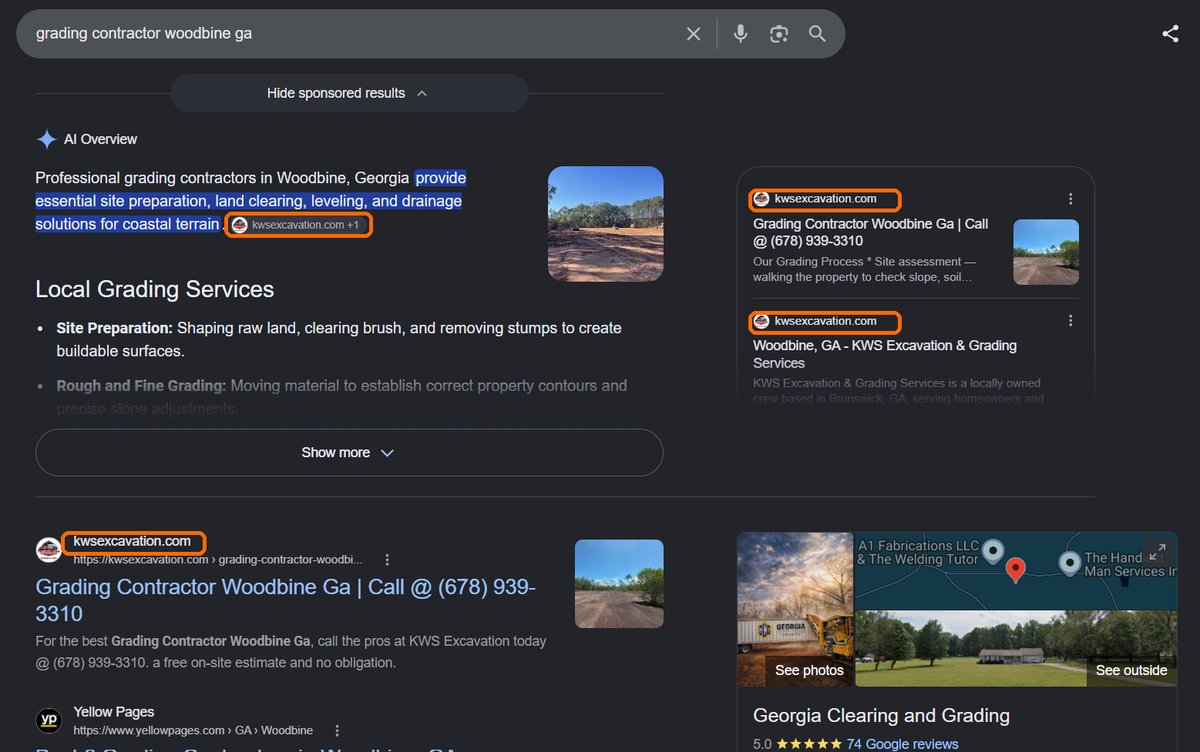Click the Local Grading Services heading
This screenshot has height=752, width=1200.
click(x=155, y=290)
